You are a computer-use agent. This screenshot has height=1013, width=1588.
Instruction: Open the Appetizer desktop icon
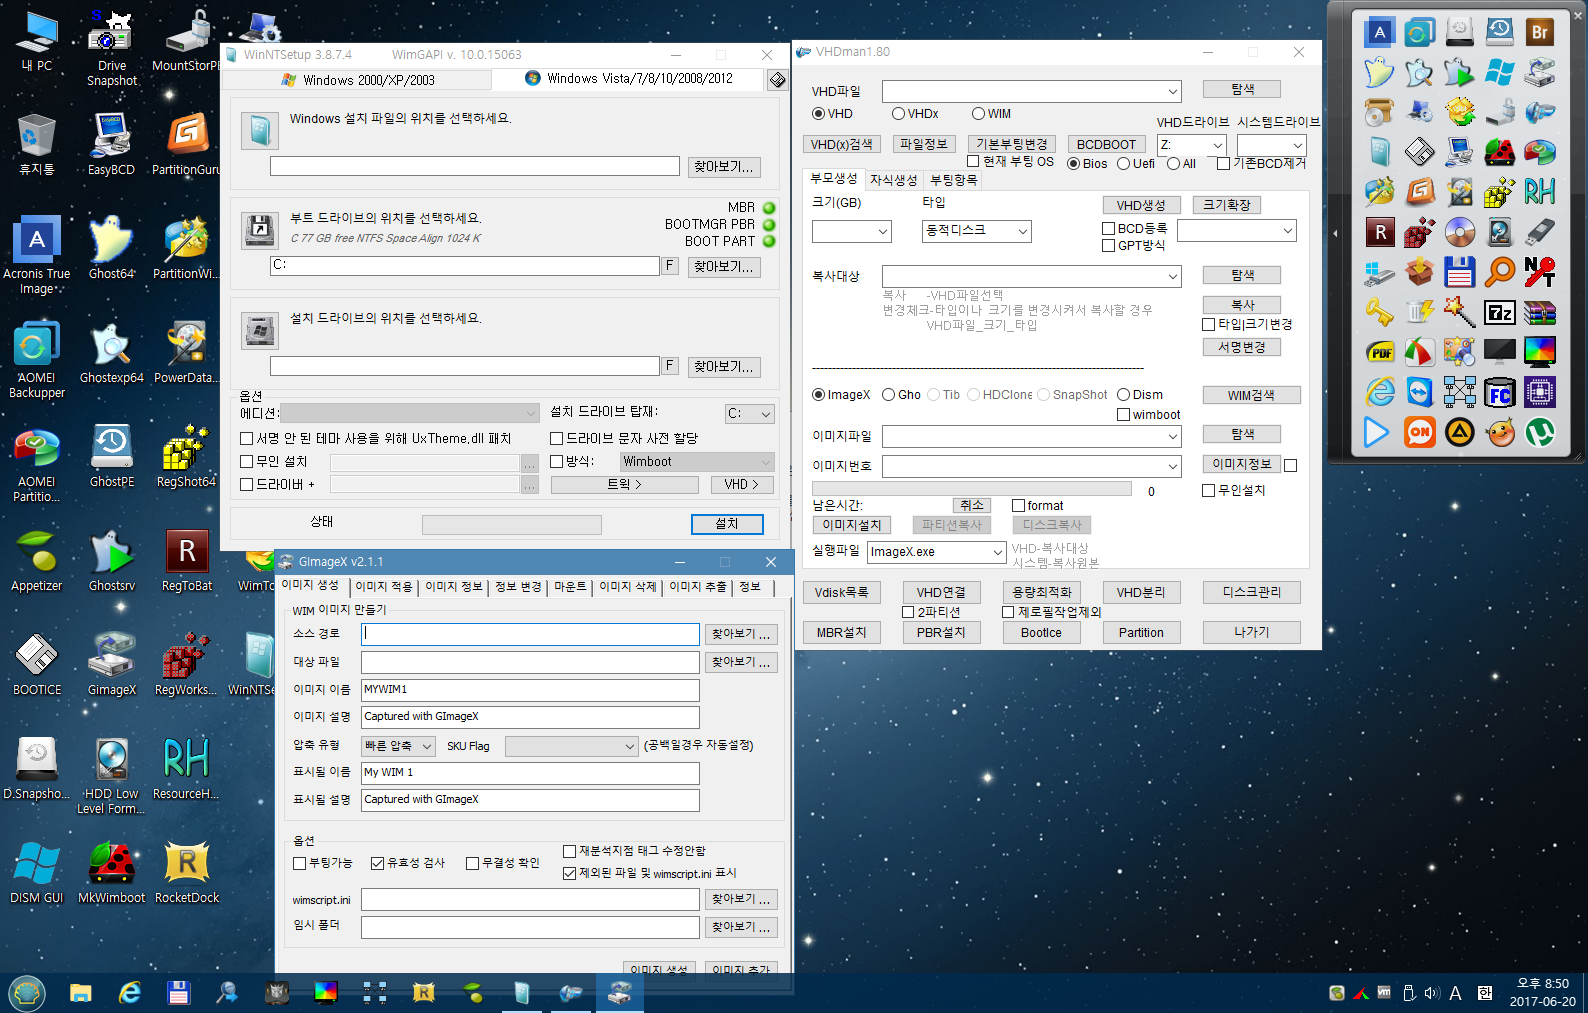(37, 560)
